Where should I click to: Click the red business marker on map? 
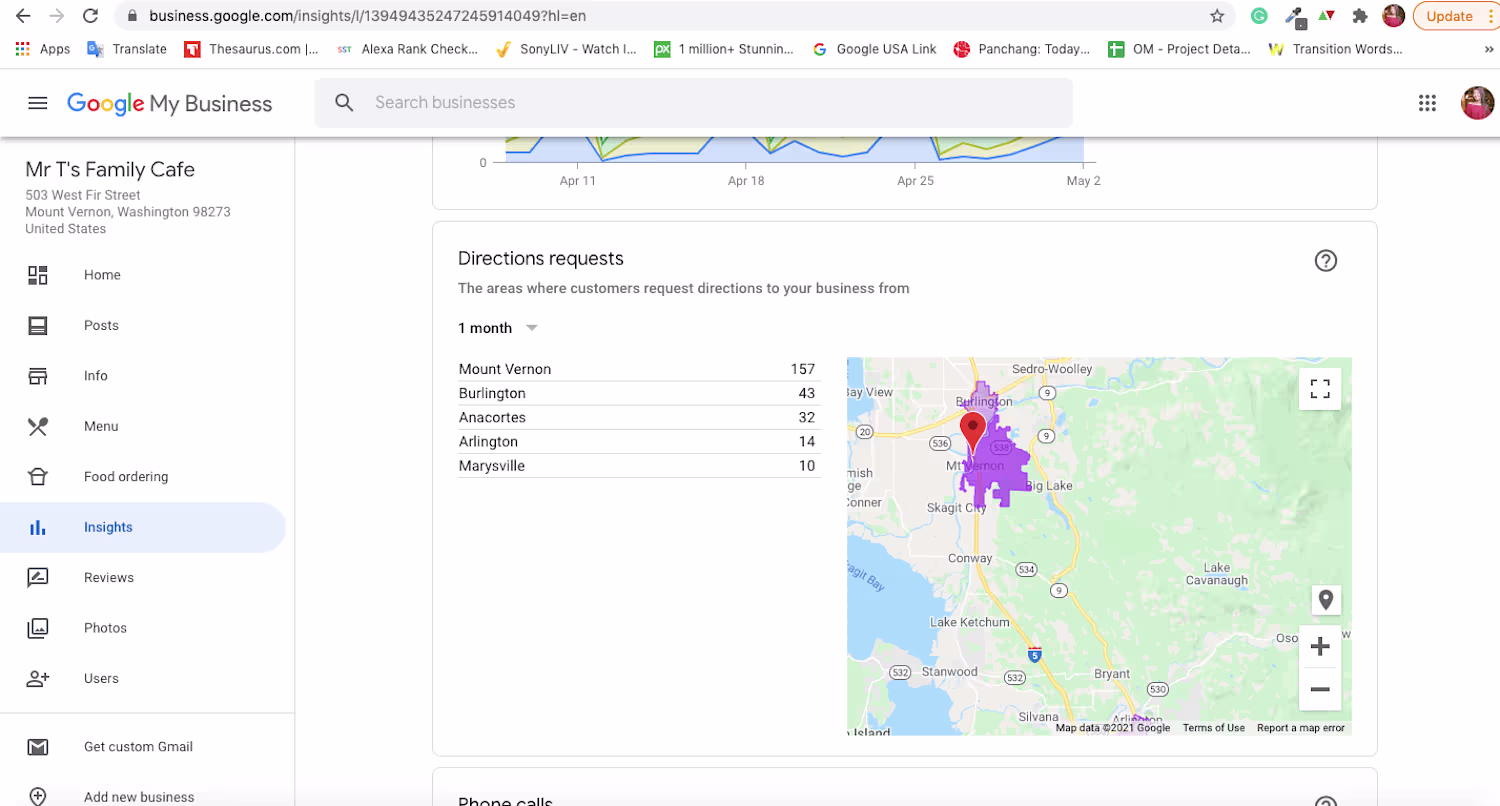[971, 431]
